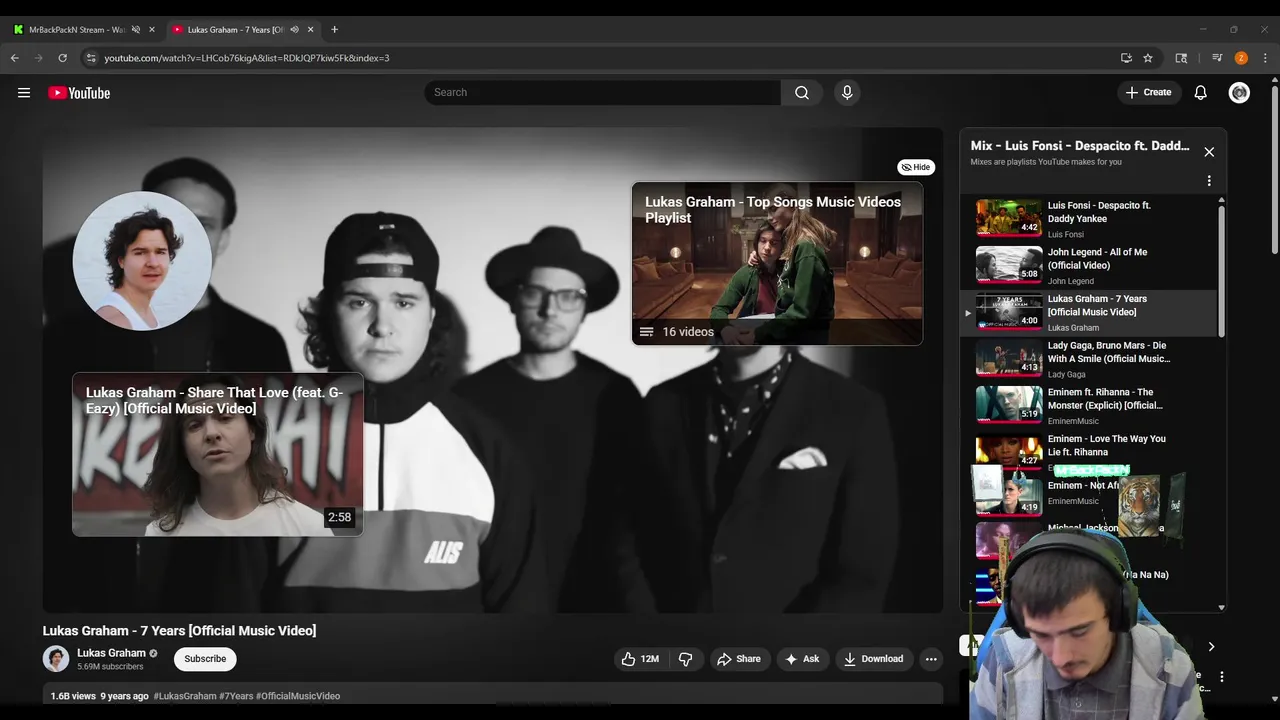Open Lukas Graham channel avatar below video
This screenshot has width=1280, height=720.
56,659
